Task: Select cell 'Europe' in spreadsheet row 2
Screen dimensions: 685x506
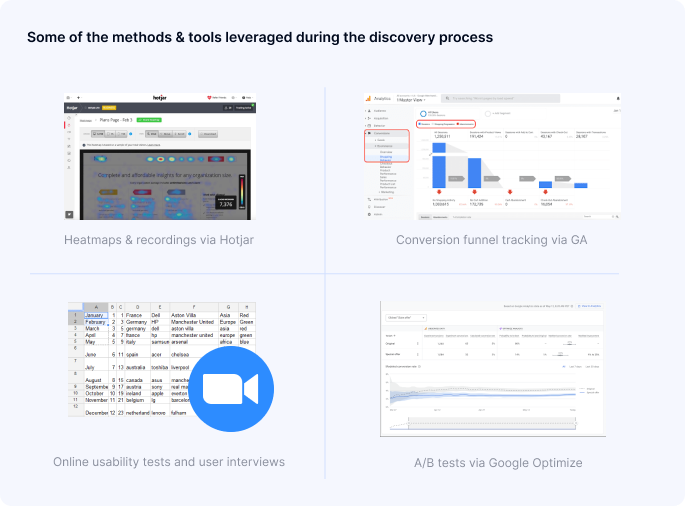Action: coord(228,322)
